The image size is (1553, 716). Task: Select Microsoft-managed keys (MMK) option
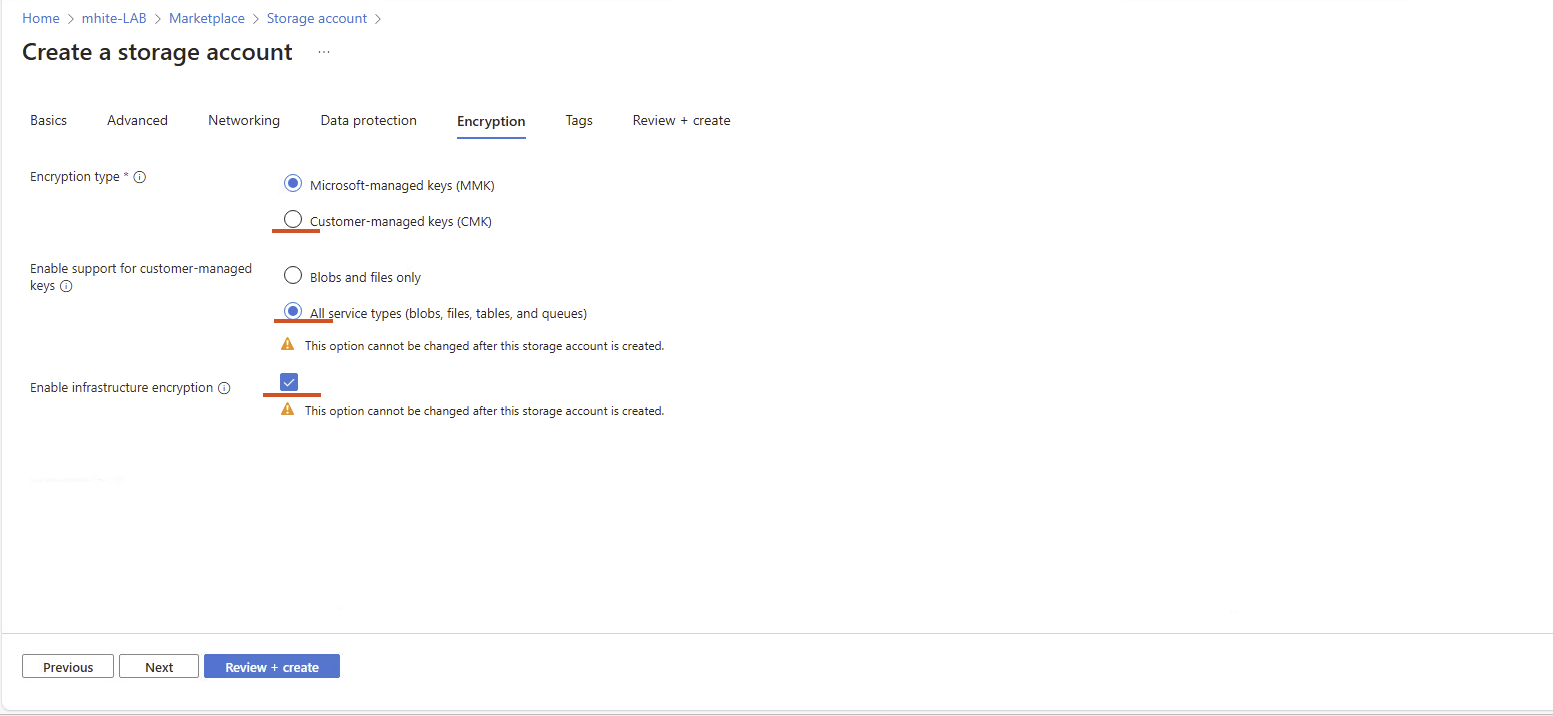(293, 184)
